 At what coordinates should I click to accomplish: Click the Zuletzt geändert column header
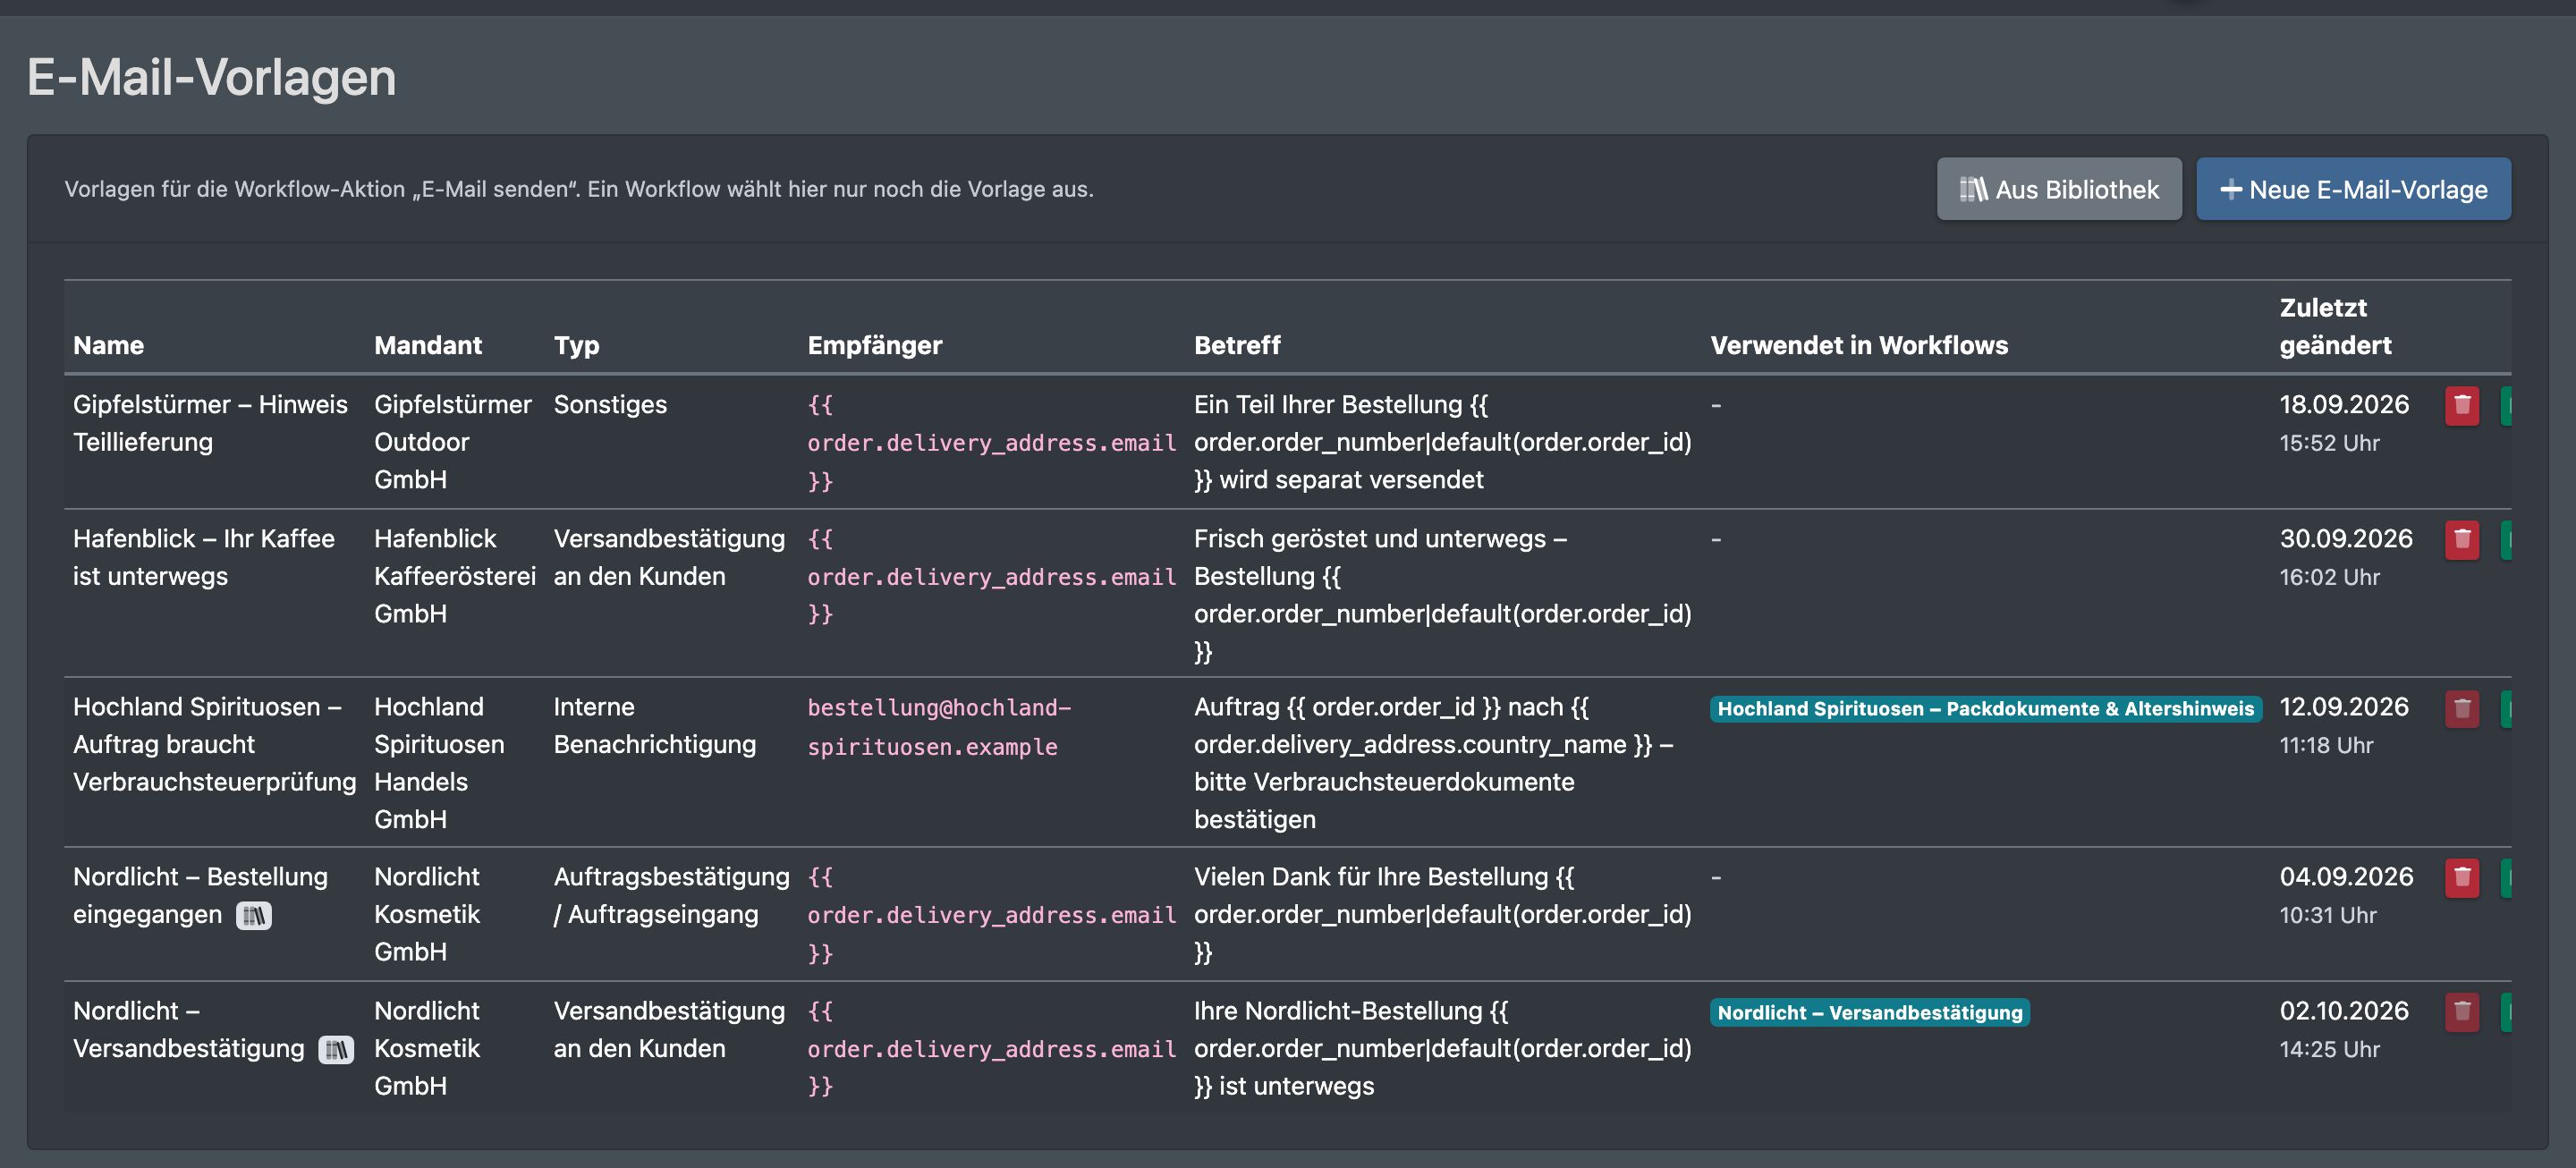click(x=2335, y=326)
